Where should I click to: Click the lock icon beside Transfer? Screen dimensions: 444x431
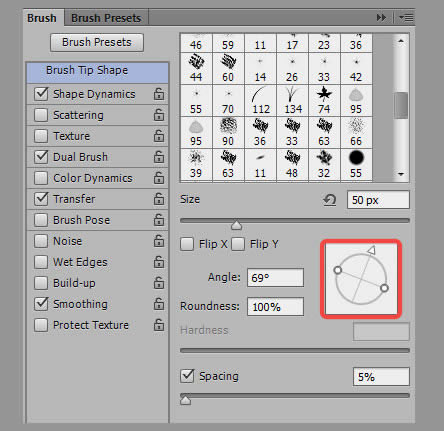pos(159,199)
